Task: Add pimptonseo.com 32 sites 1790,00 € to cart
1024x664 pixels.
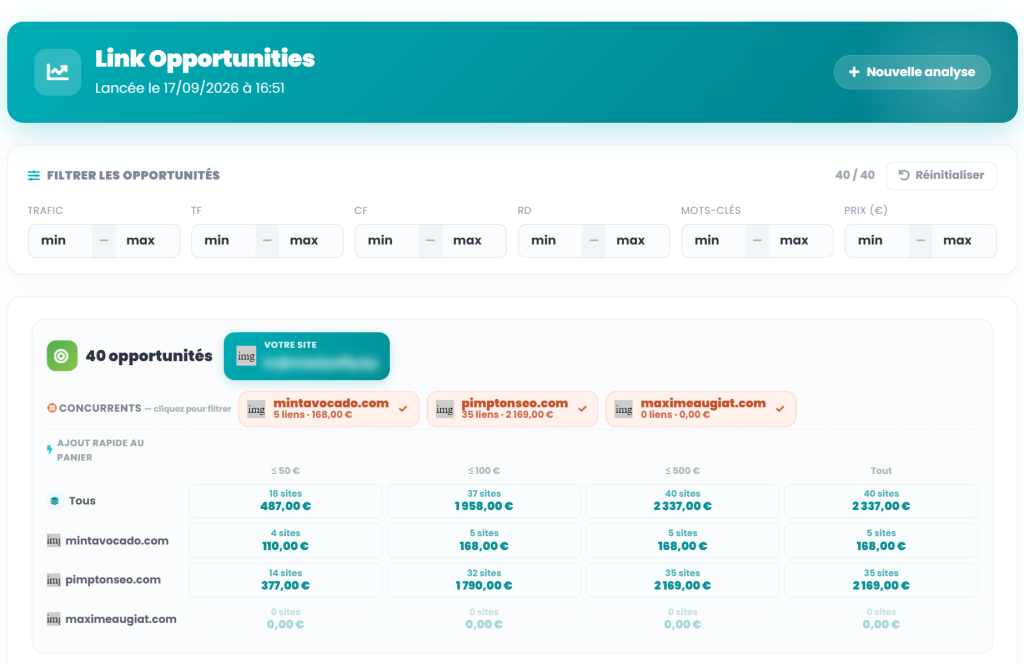Action: click(x=484, y=580)
